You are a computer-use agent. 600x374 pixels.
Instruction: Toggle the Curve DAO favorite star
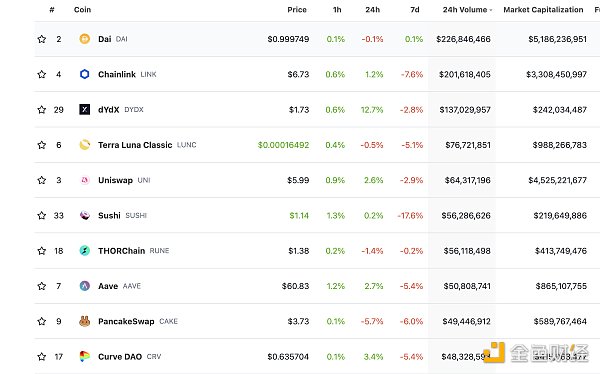(x=42, y=356)
